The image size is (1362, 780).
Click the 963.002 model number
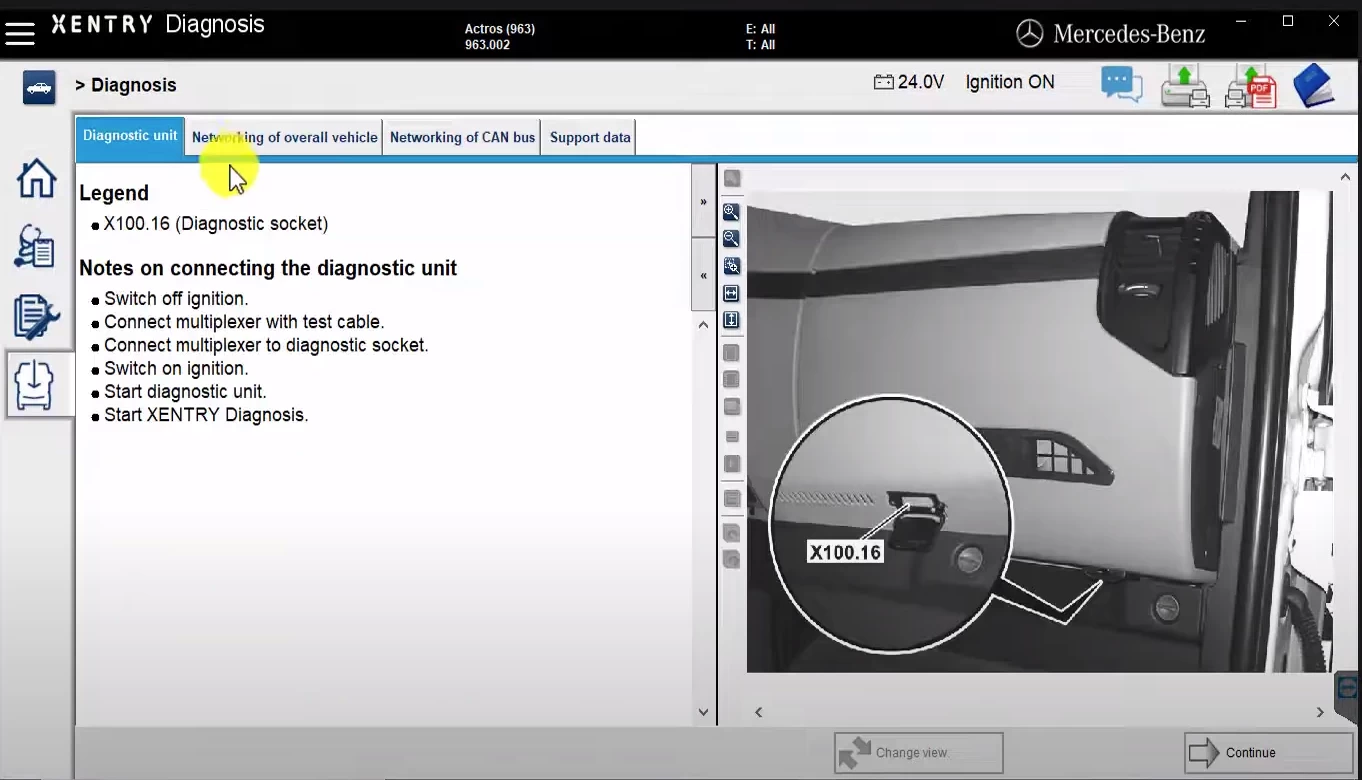pos(487,45)
